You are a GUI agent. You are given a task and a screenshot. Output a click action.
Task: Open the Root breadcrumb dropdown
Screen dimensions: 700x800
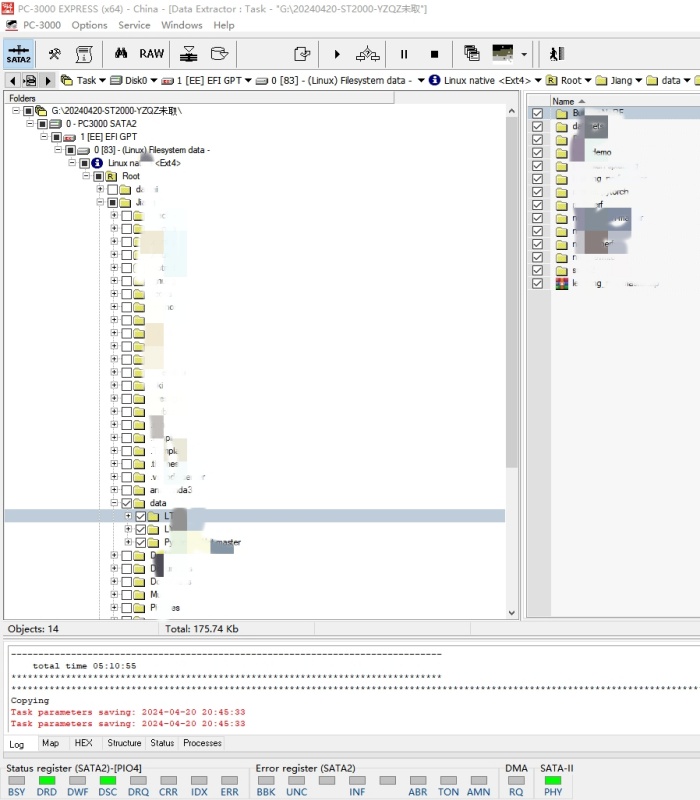click(x=588, y=81)
